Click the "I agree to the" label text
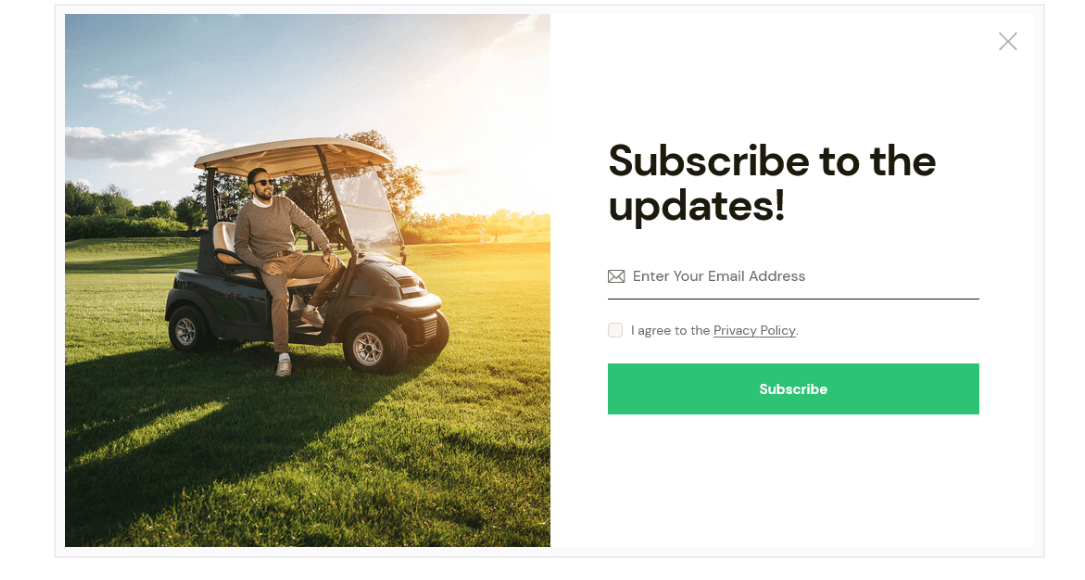The height and width of the screenshot is (580, 1085). tap(670, 331)
